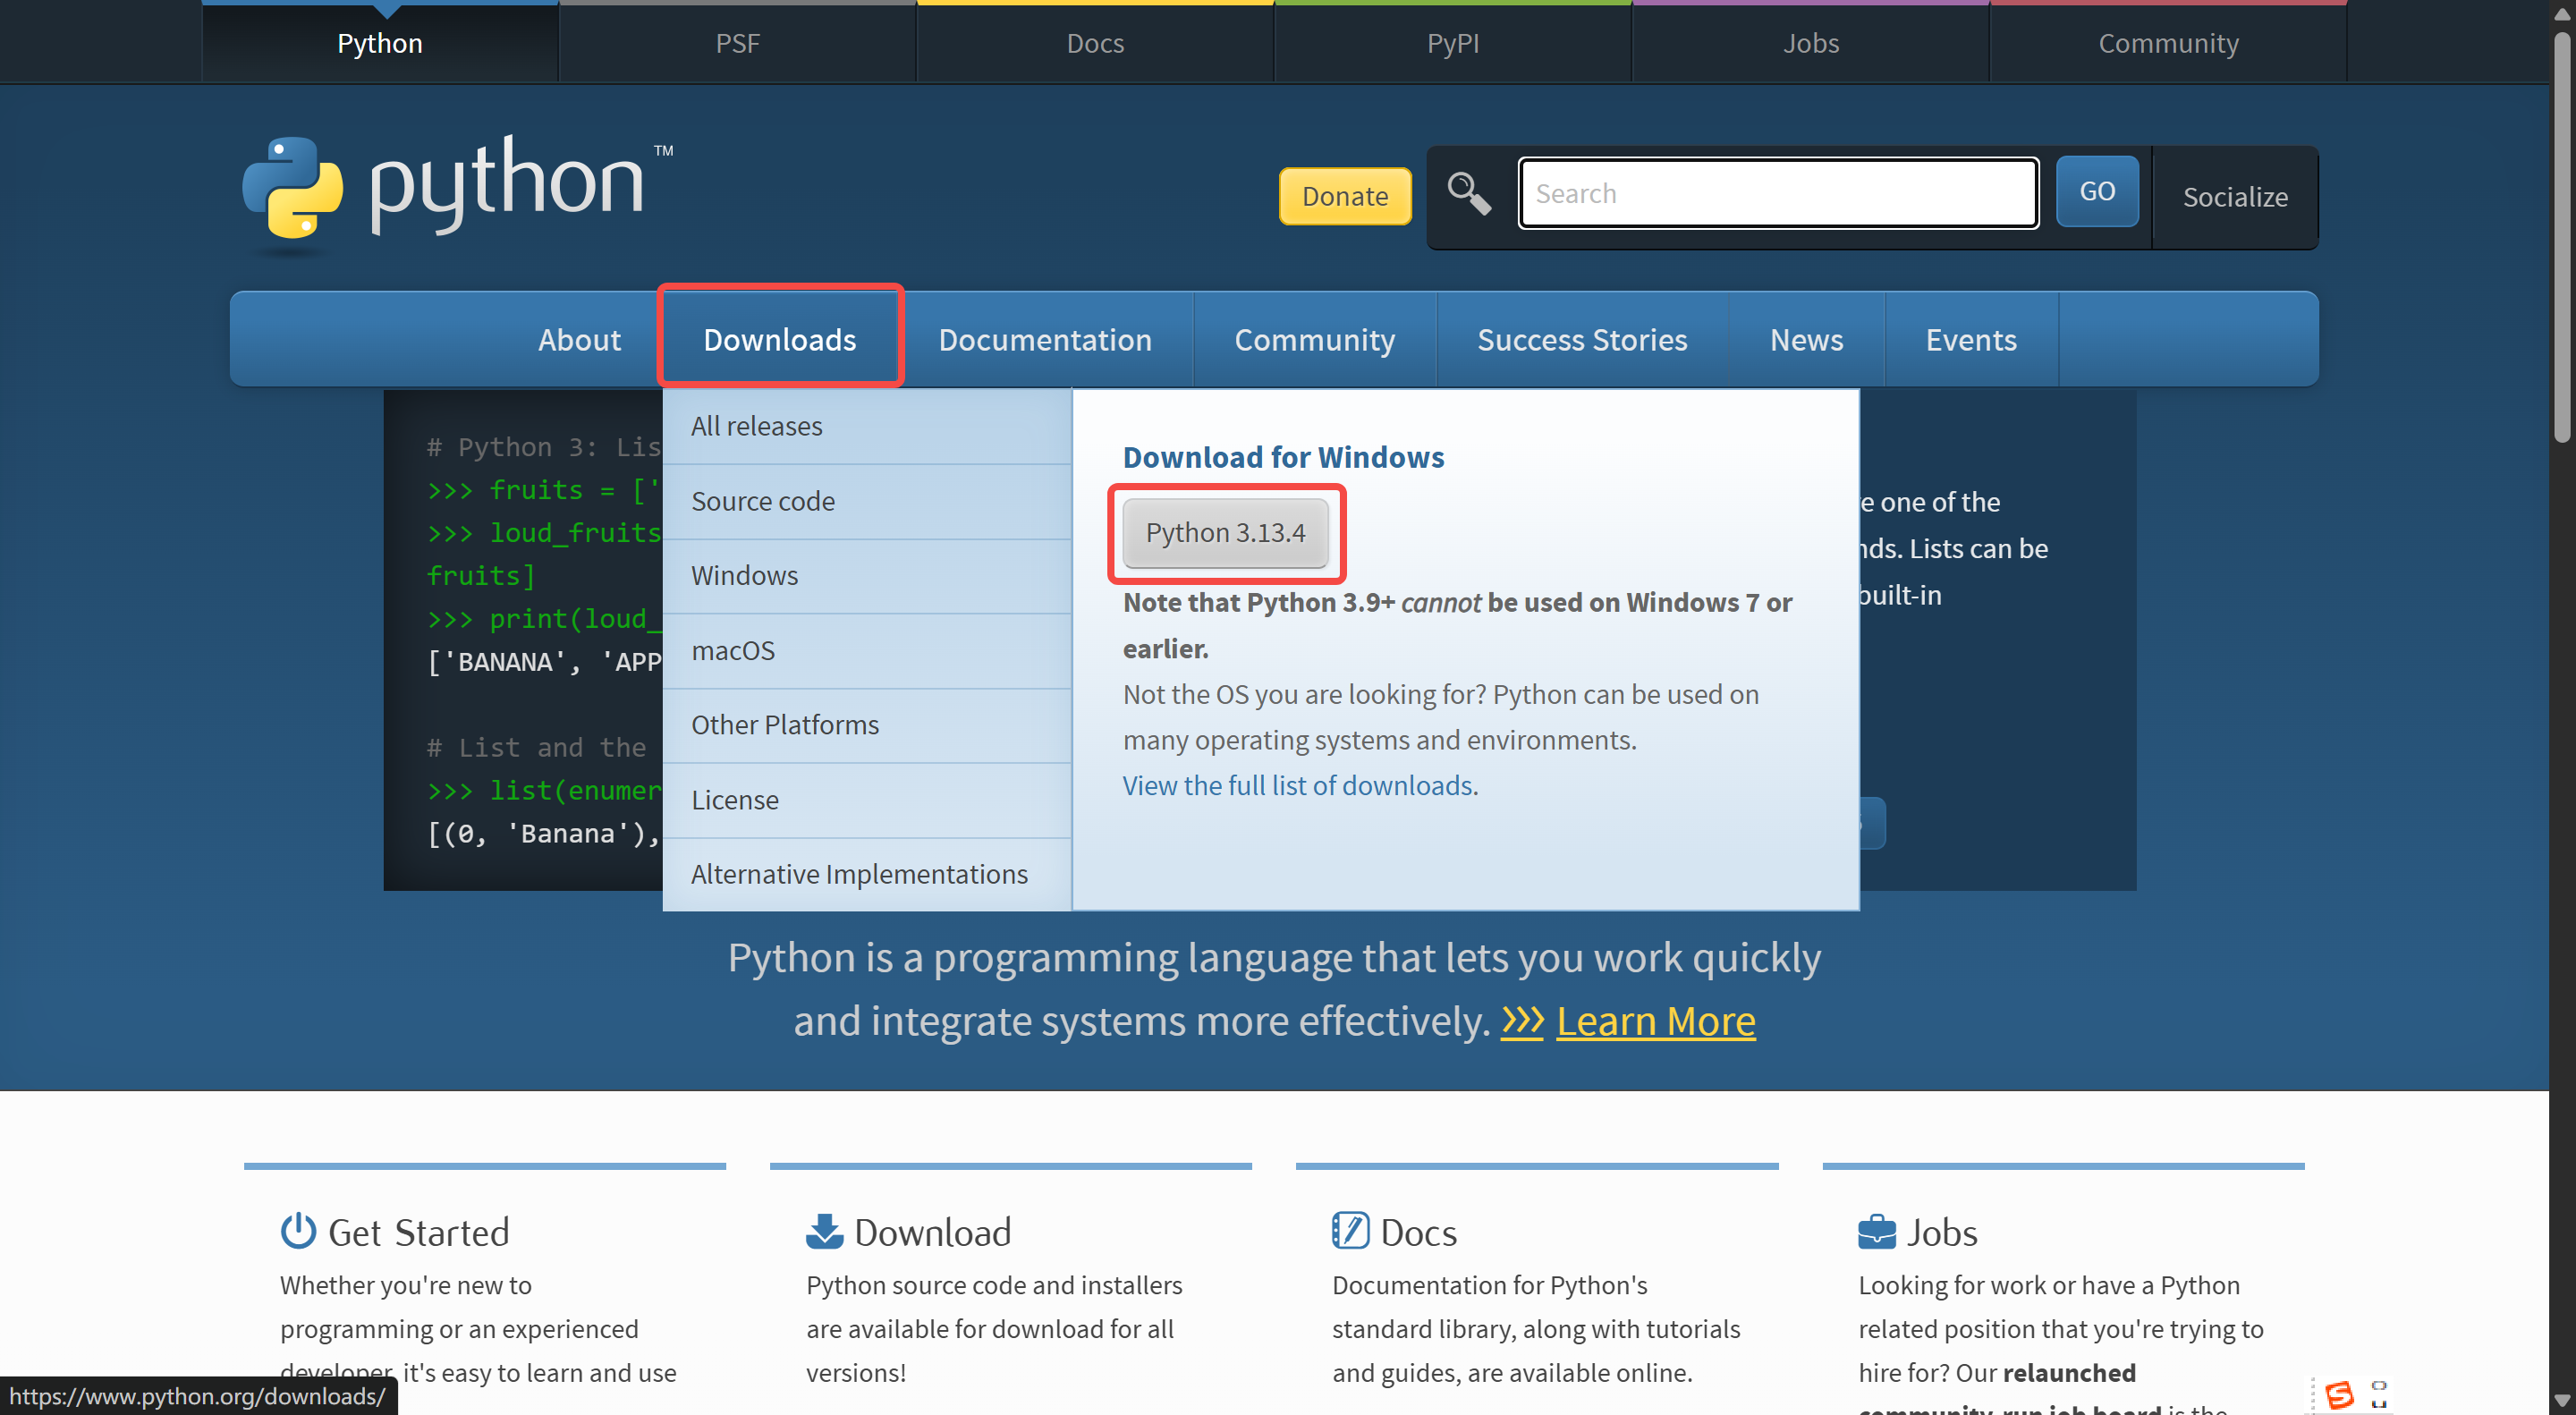Choose macOS from Downloads submenu
This screenshot has width=2576, height=1415.
pos(732,650)
